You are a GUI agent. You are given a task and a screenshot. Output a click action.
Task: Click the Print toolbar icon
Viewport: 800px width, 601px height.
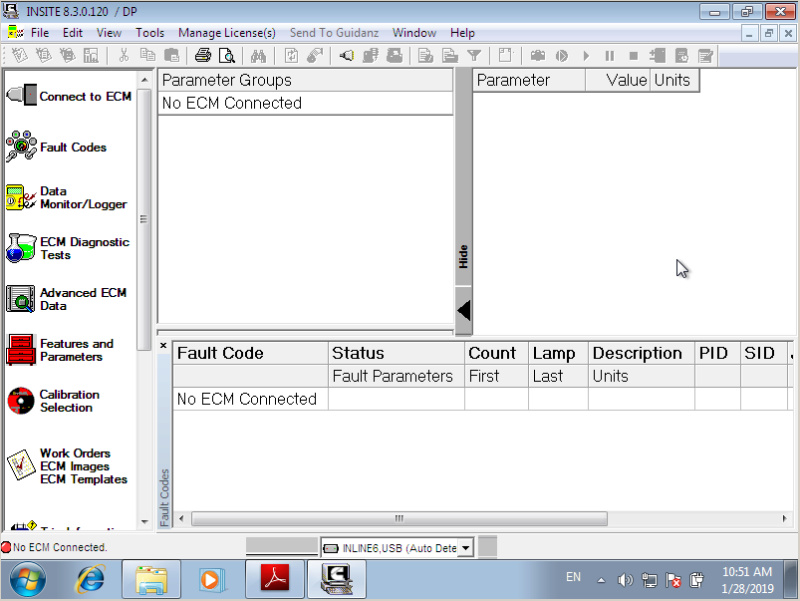[x=203, y=55]
